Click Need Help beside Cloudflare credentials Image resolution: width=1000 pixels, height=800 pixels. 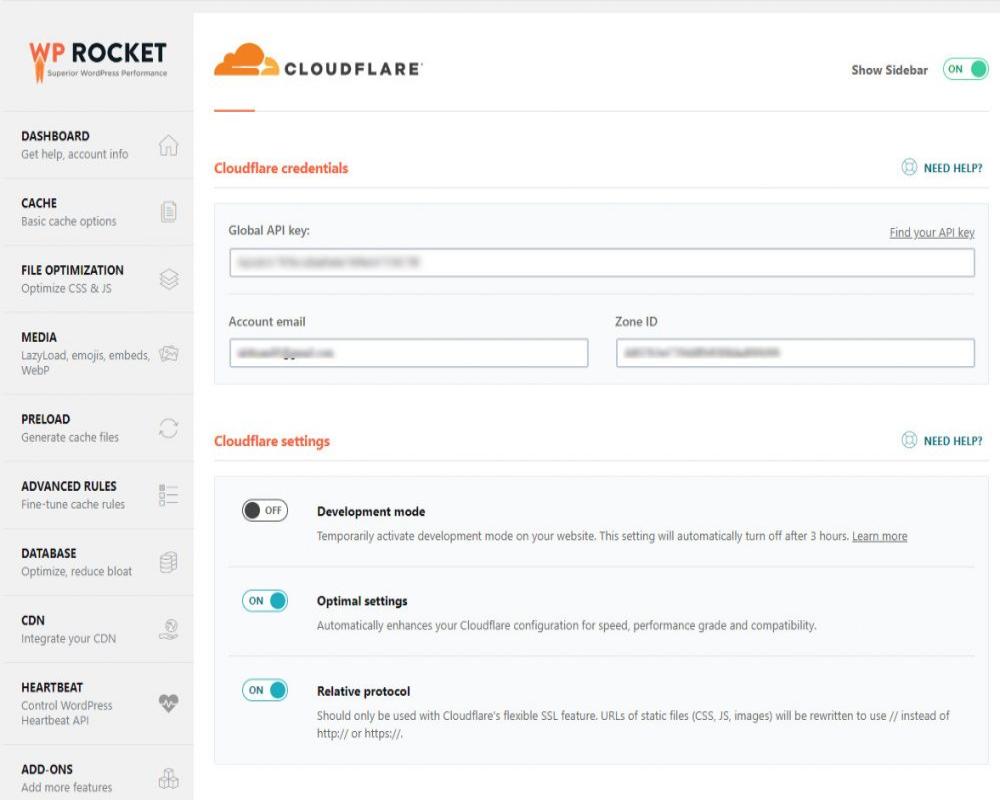942,168
